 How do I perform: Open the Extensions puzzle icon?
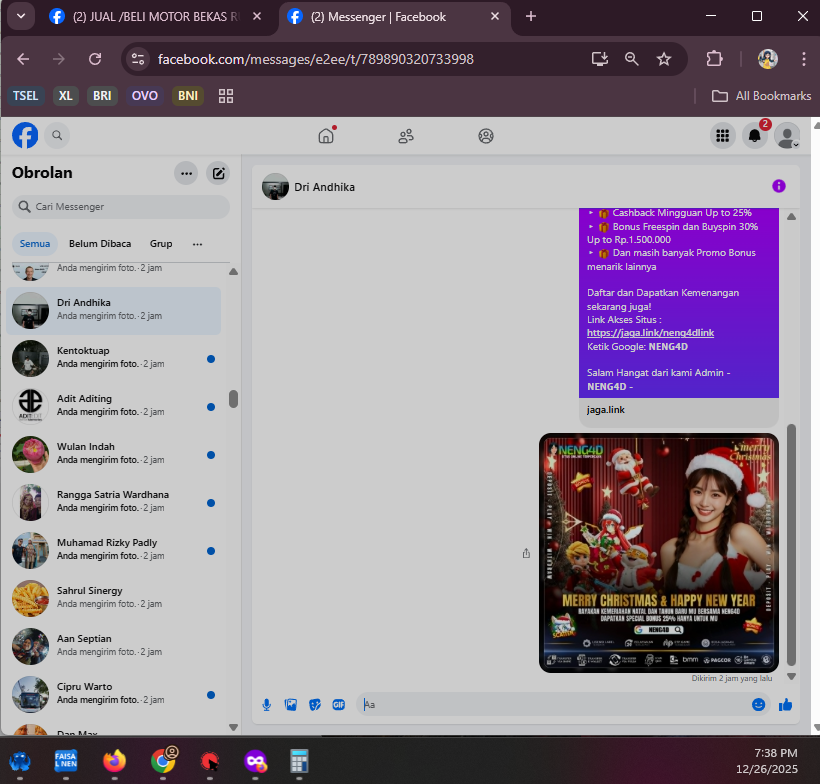pos(714,59)
